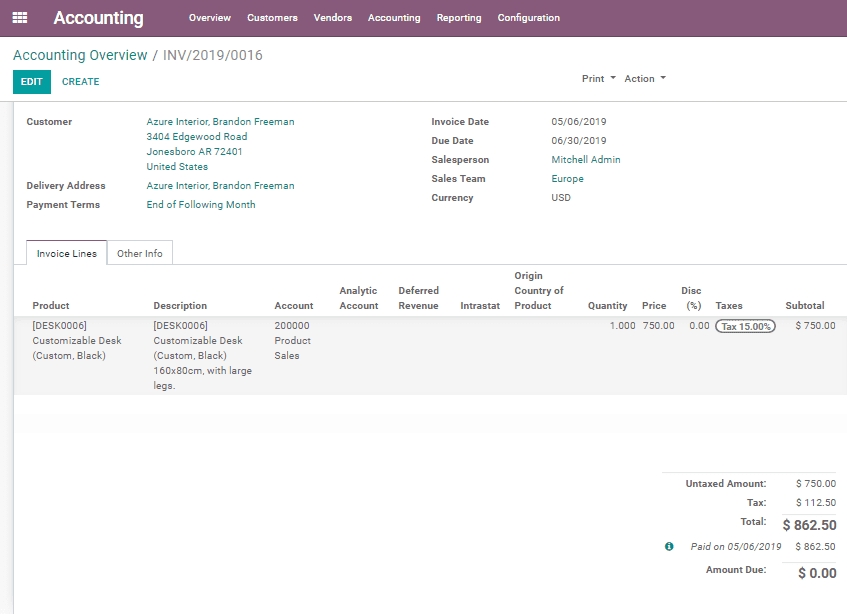Open customer Azure Interior, Brandon Freeman
Screen dimensions: 847x614
(x=221, y=121)
